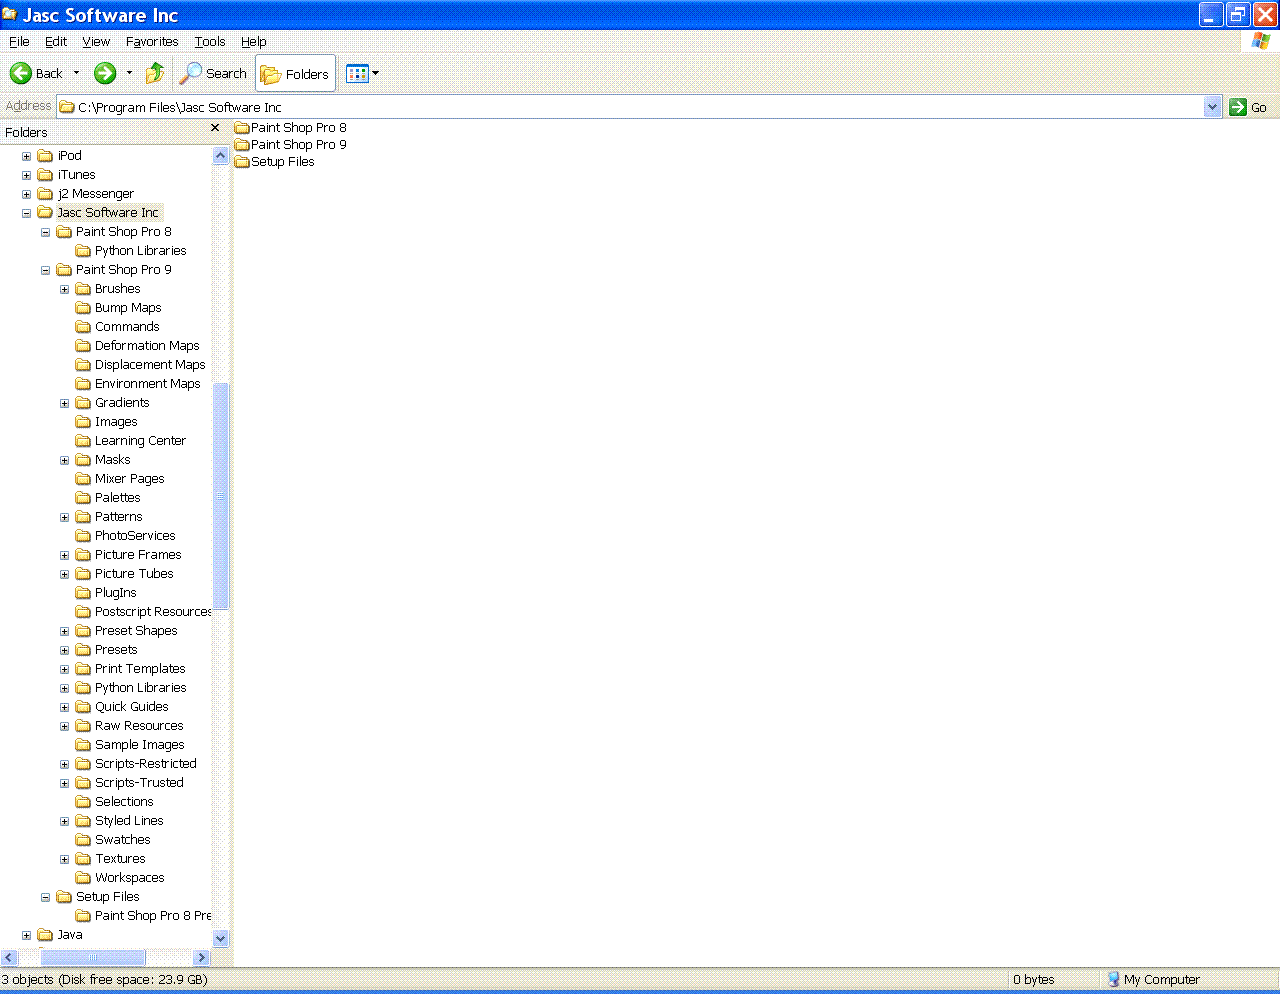
Task: Open the address bar dropdown
Action: click(x=1212, y=107)
